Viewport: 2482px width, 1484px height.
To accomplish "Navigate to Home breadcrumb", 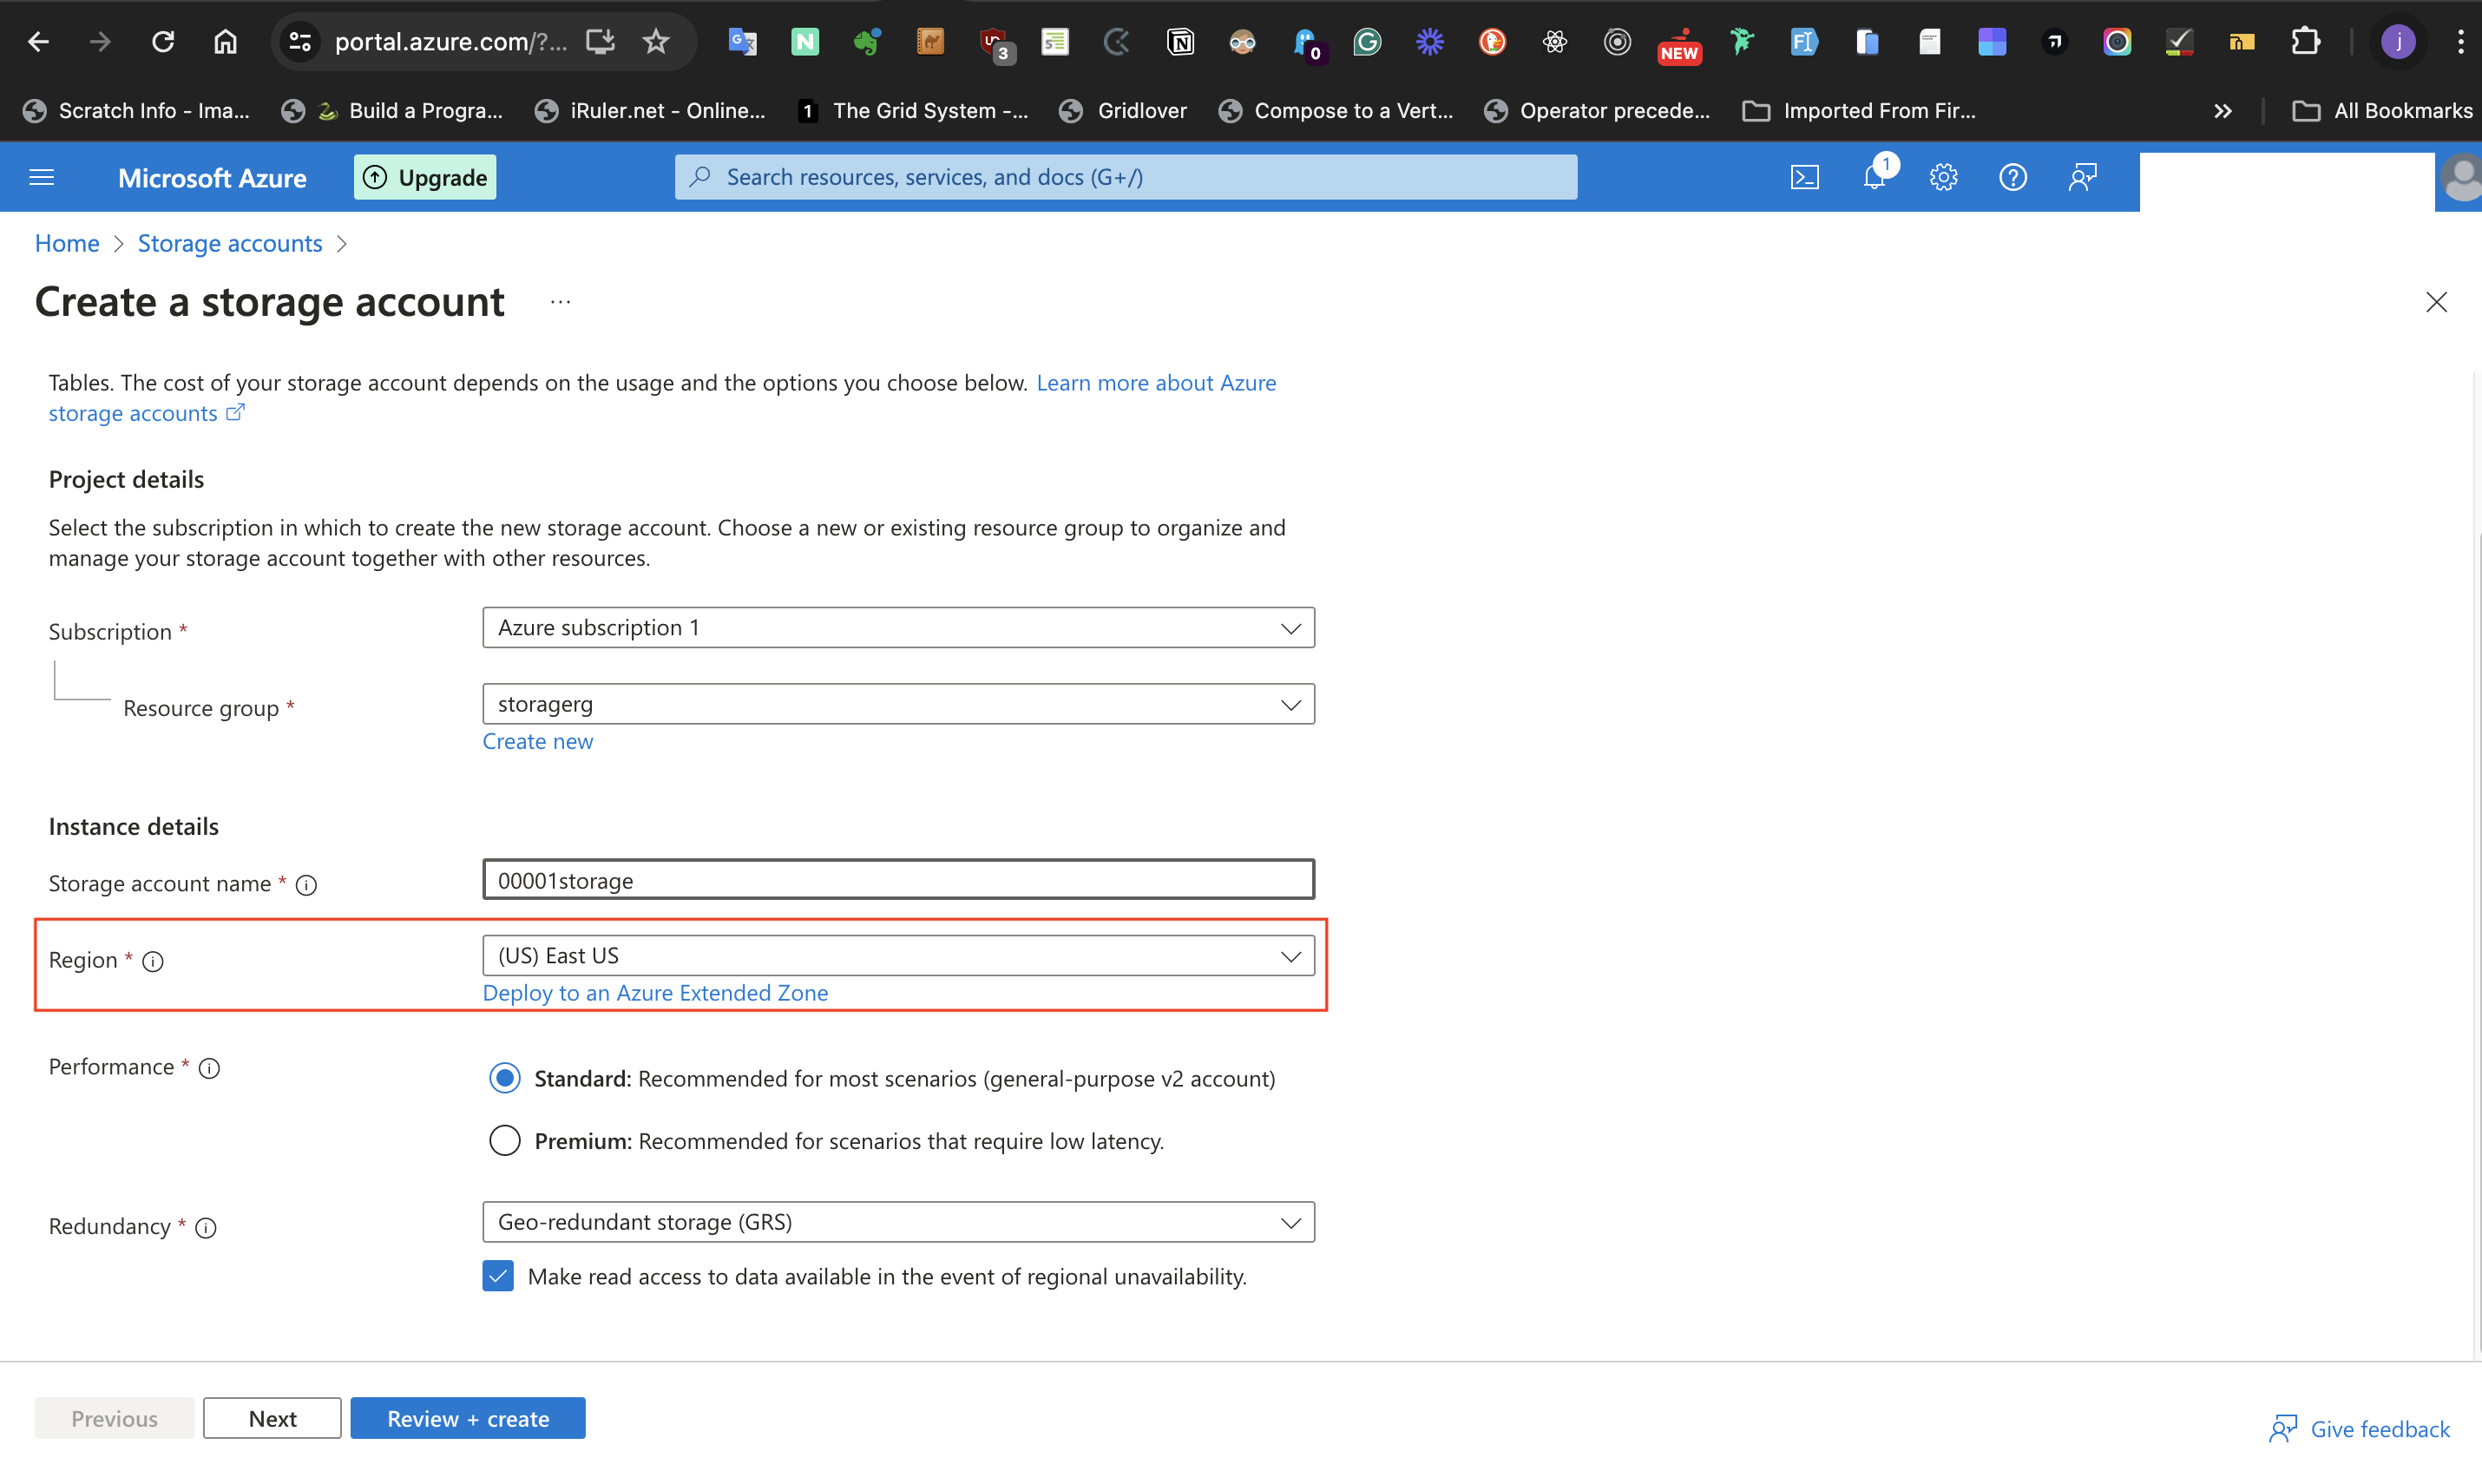I will coord(67,243).
